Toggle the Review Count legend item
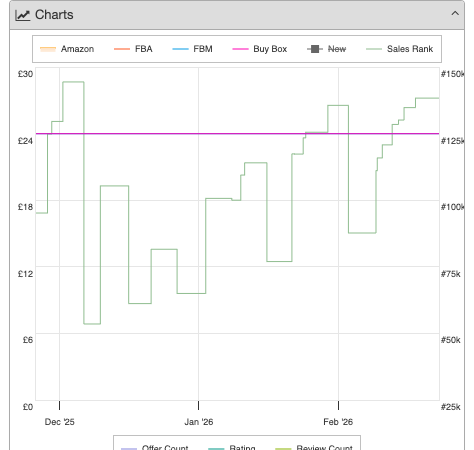Image resolution: width=474 pixels, height=450 pixels. (x=314, y=447)
